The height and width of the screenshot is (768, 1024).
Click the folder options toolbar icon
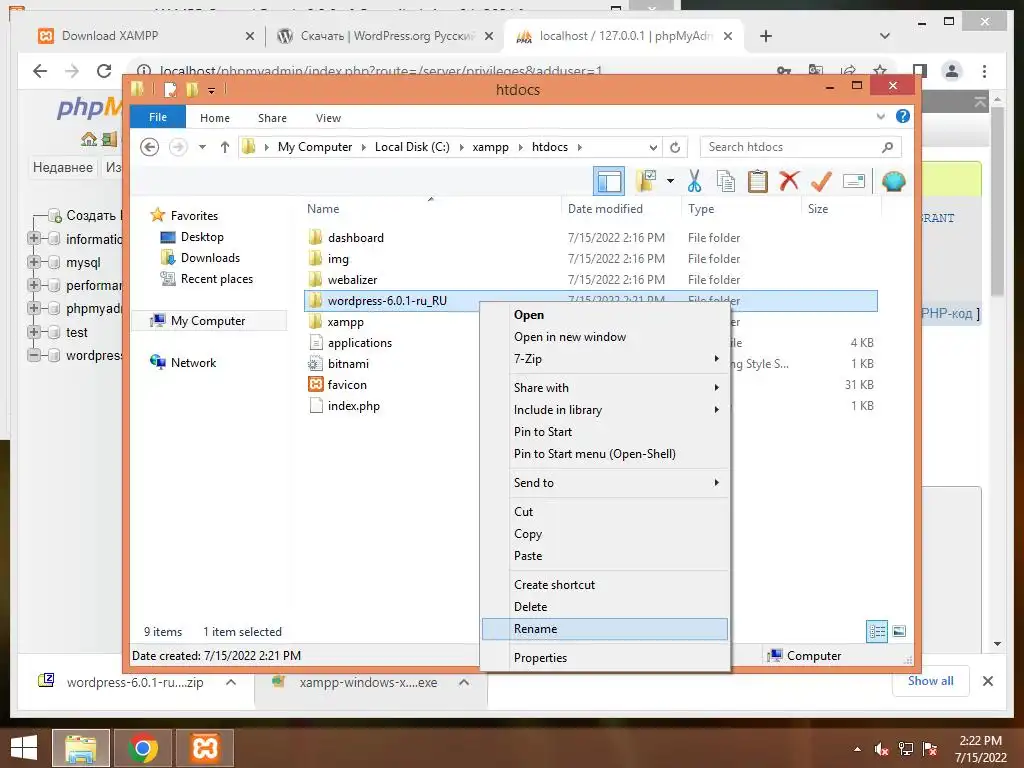(646, 181)
